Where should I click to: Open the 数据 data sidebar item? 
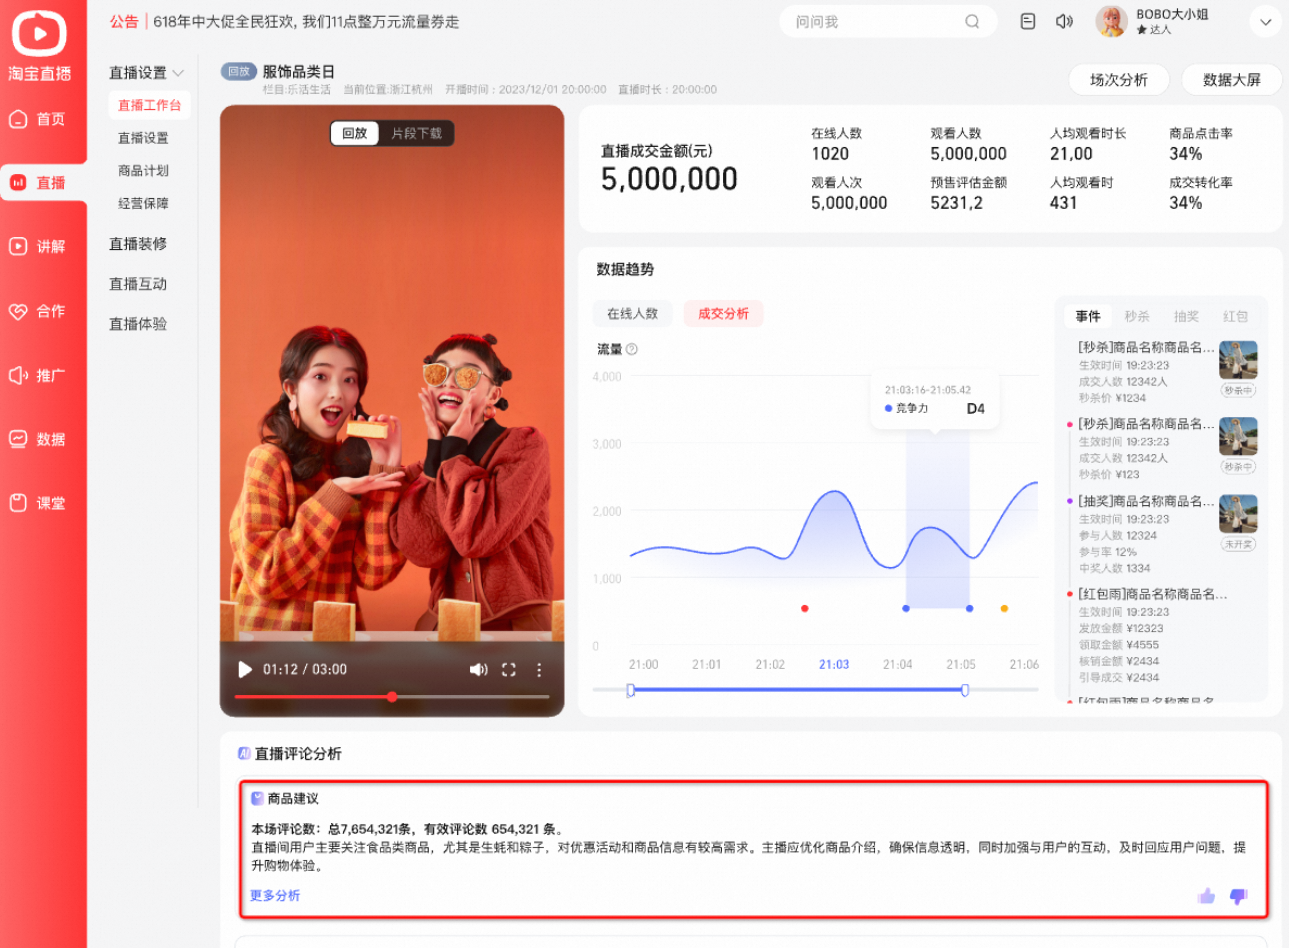38,439
